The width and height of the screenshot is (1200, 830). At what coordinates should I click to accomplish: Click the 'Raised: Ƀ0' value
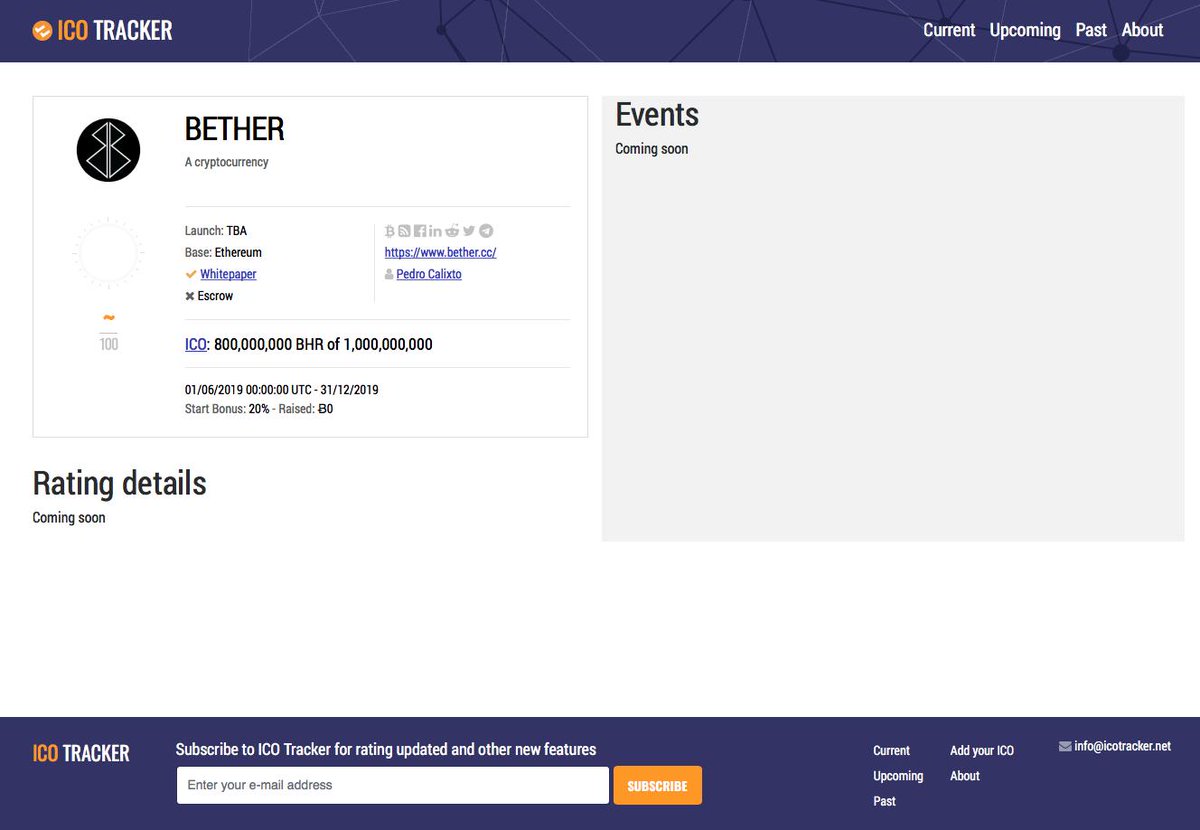click(x=306, y=409)
